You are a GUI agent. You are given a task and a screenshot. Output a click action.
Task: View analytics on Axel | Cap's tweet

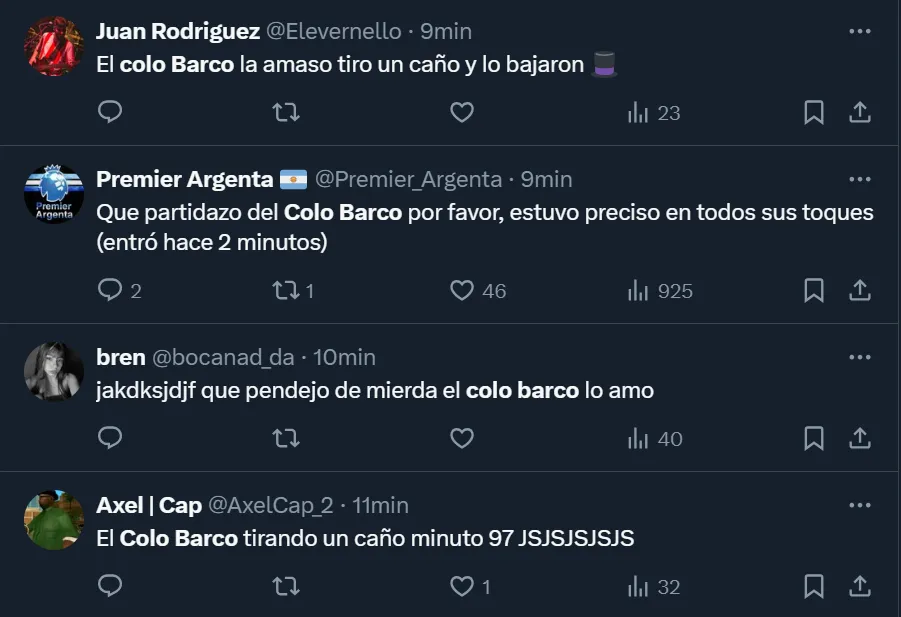[x=653, y=587]
